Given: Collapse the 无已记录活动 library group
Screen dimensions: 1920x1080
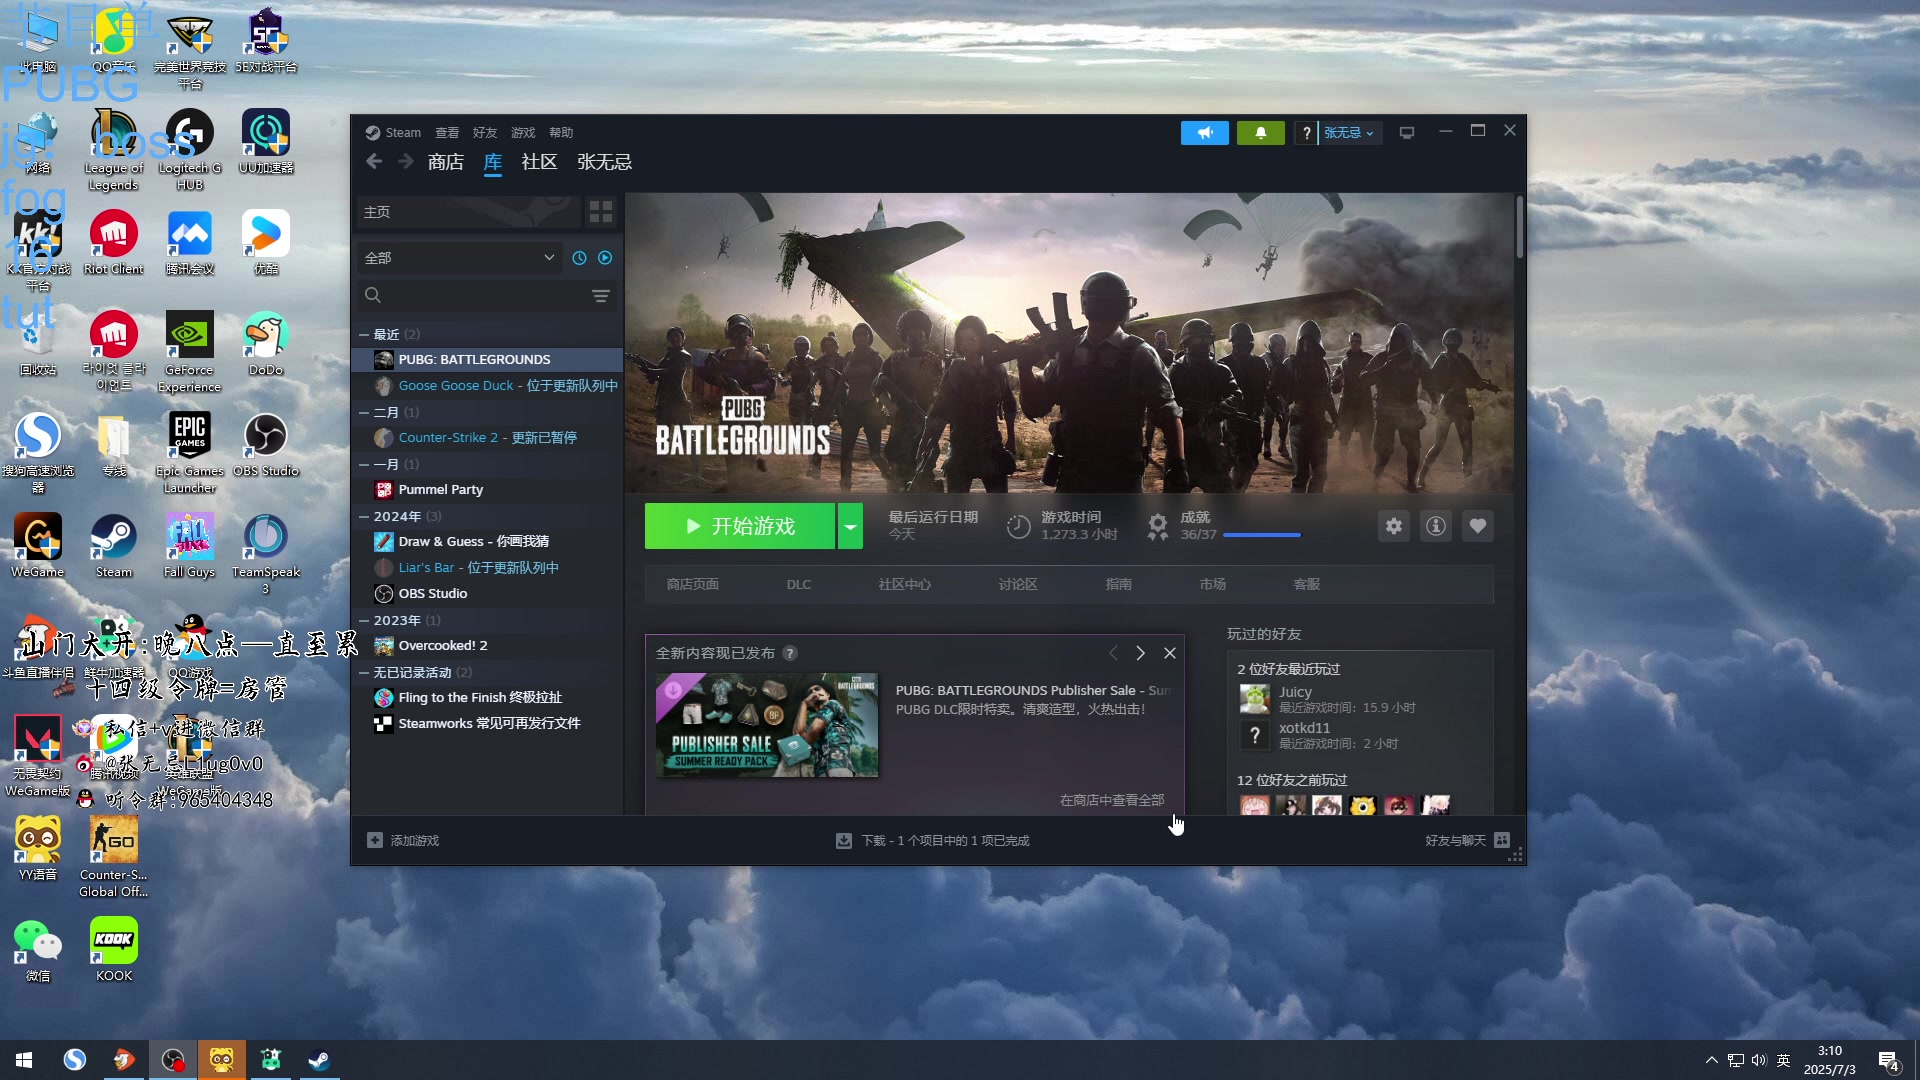Looking at the screenshot, I should pyautogui.click(x=364, y=673).
